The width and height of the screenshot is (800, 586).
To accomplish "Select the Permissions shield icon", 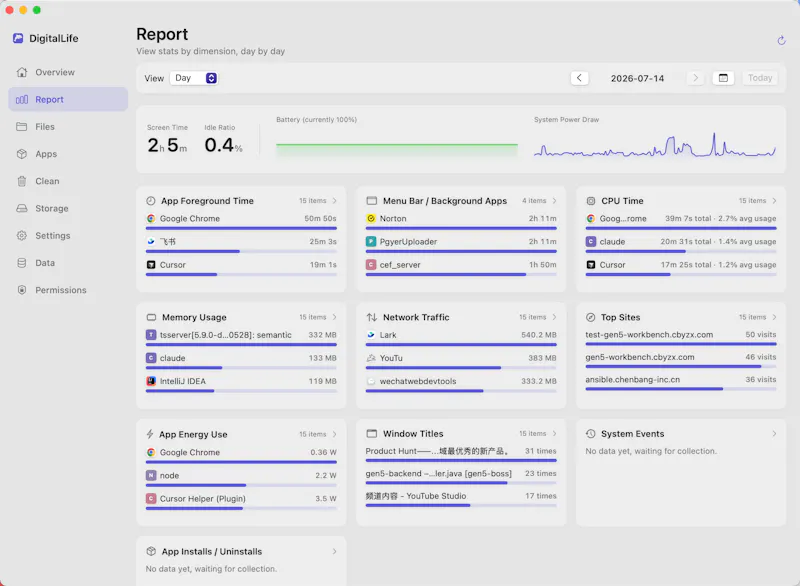I will tap(21, 290).
